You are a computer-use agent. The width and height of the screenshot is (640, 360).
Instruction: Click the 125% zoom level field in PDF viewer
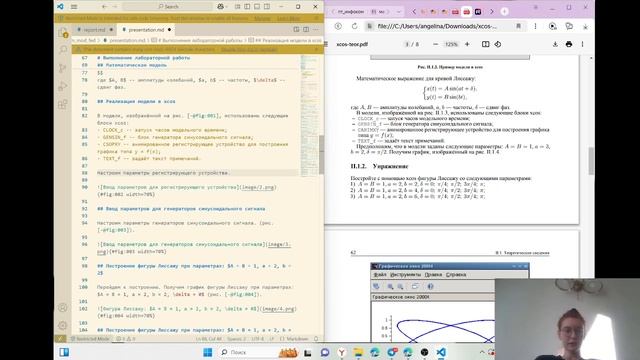tap(451, 44)
